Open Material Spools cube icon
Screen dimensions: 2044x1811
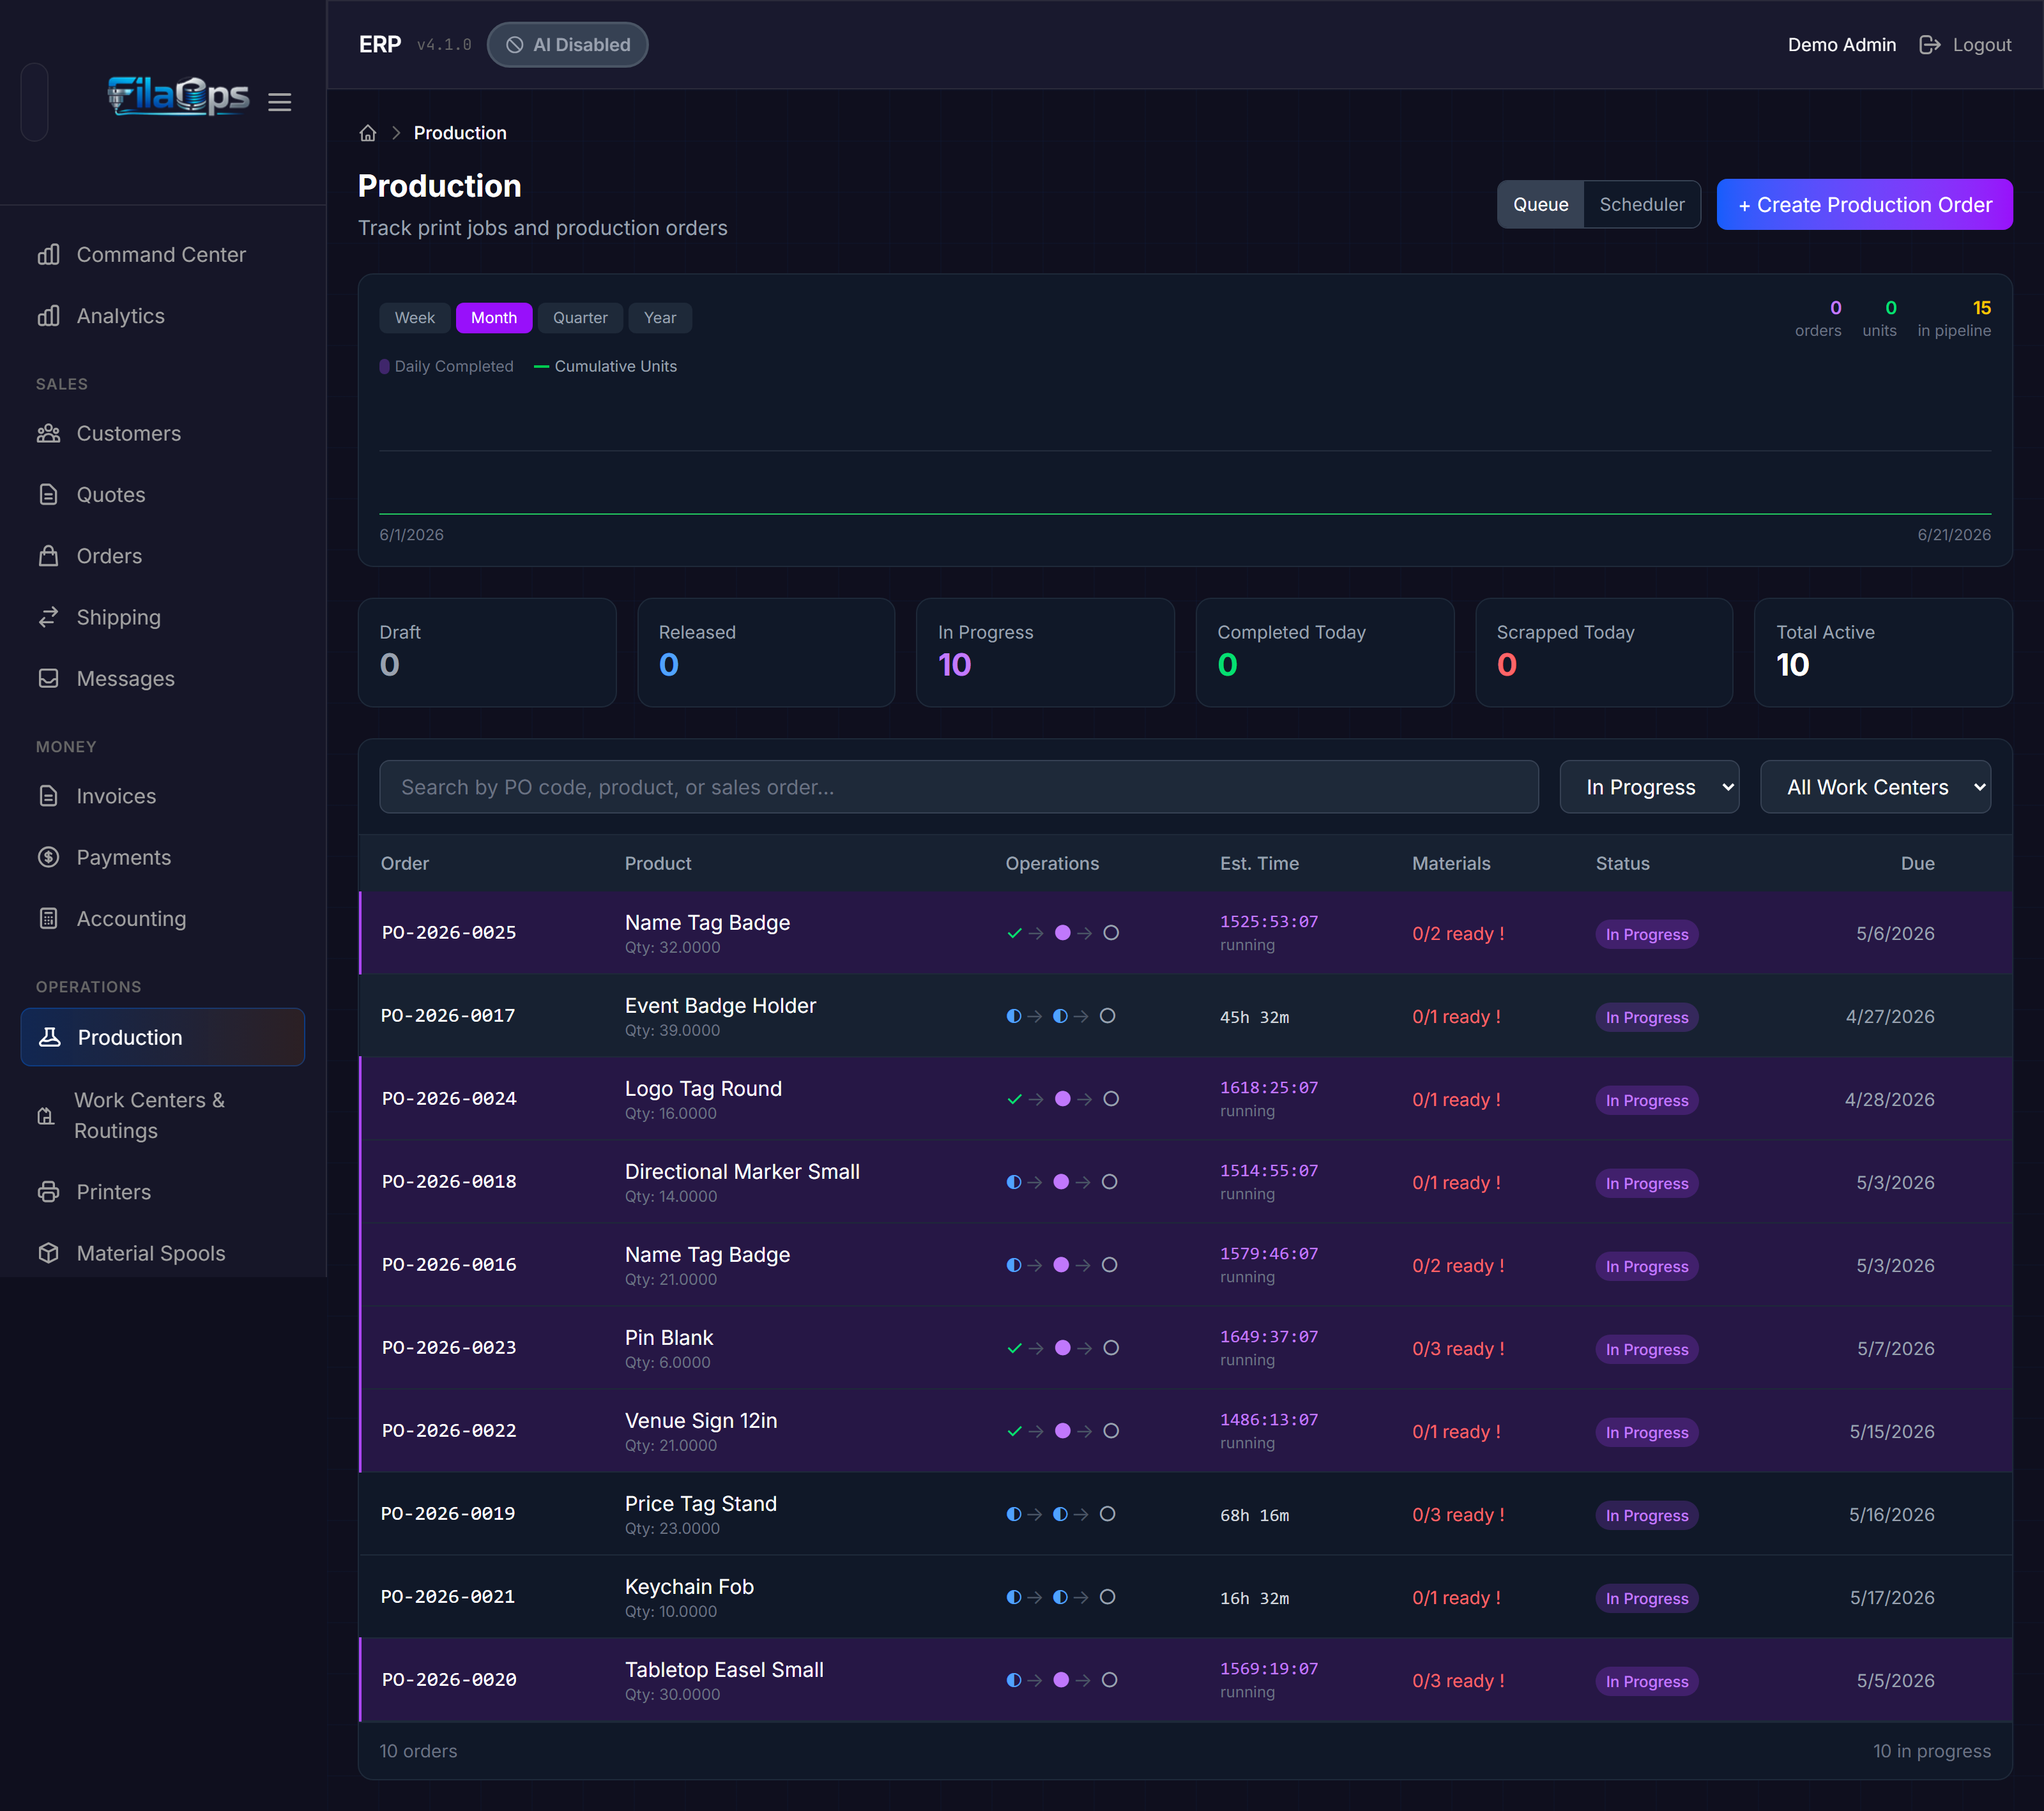[48, 1253]
